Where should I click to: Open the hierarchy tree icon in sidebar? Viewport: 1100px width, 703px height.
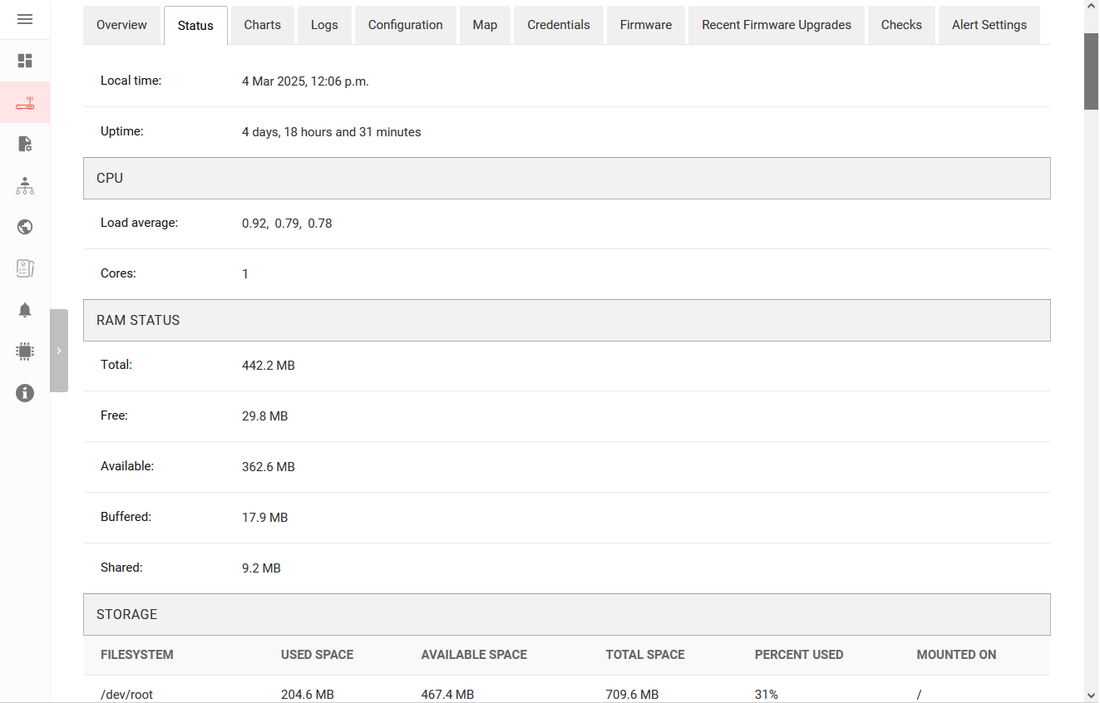point(25,186)
